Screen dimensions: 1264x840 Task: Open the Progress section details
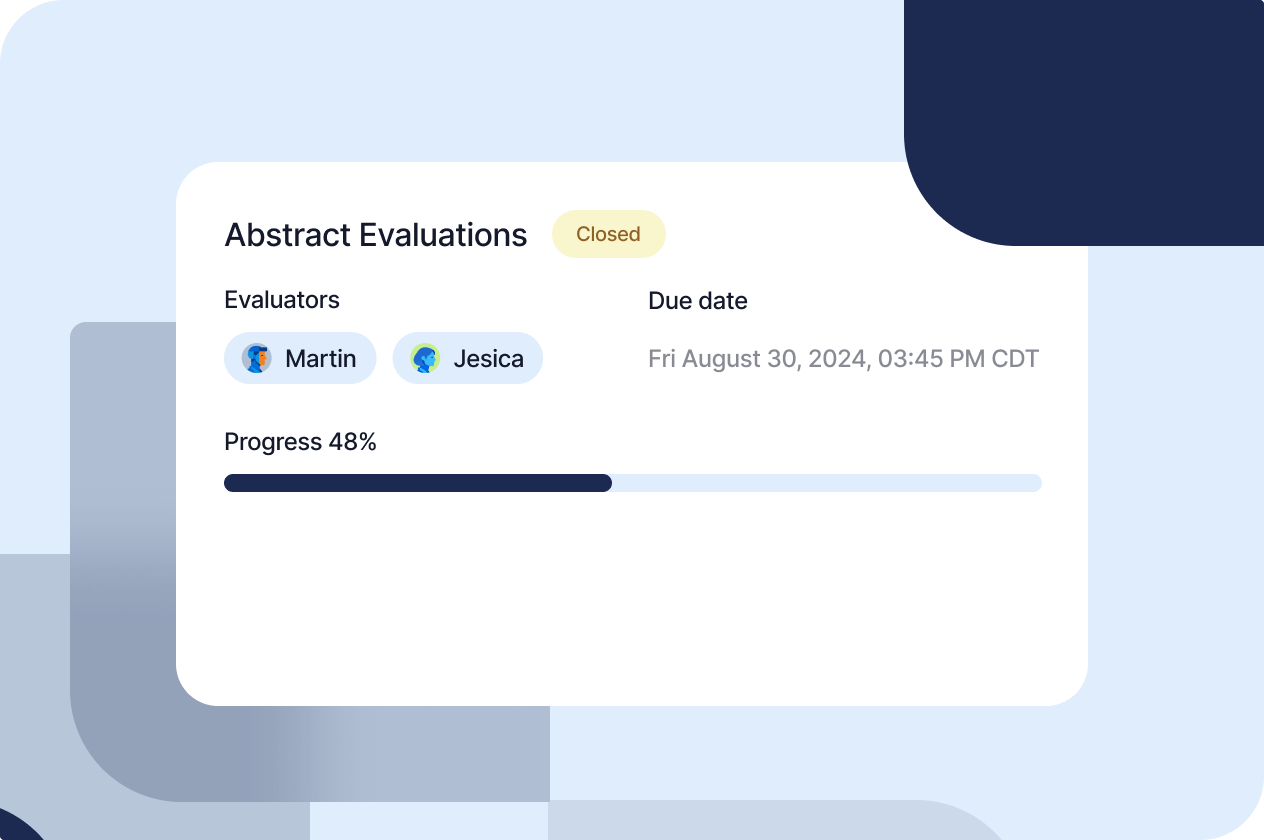(300, 442)
